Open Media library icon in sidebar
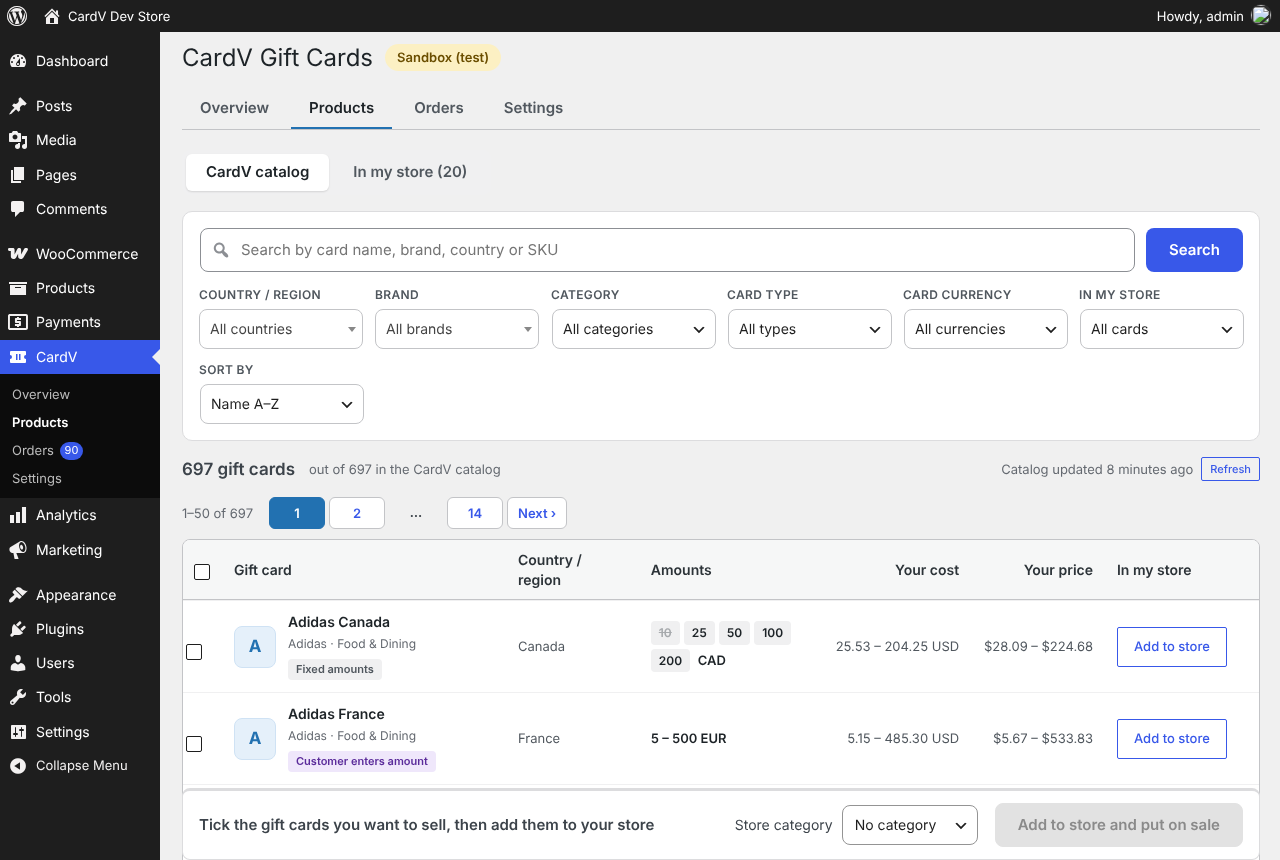Viewport: 1280px width, 860px height. 18,140
